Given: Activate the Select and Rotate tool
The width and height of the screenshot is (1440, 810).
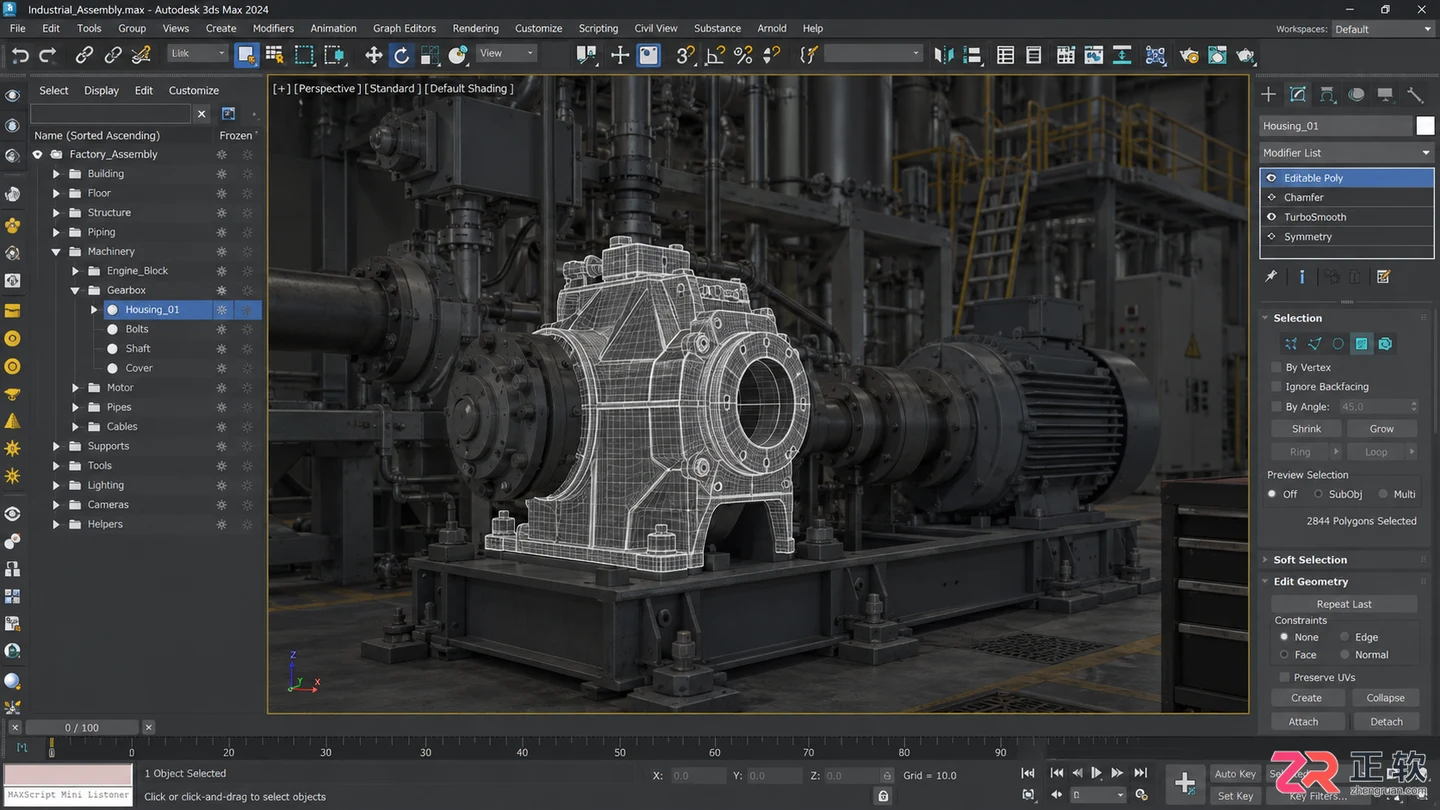Looking at the screenshot, I should click(x=402, y=55).
